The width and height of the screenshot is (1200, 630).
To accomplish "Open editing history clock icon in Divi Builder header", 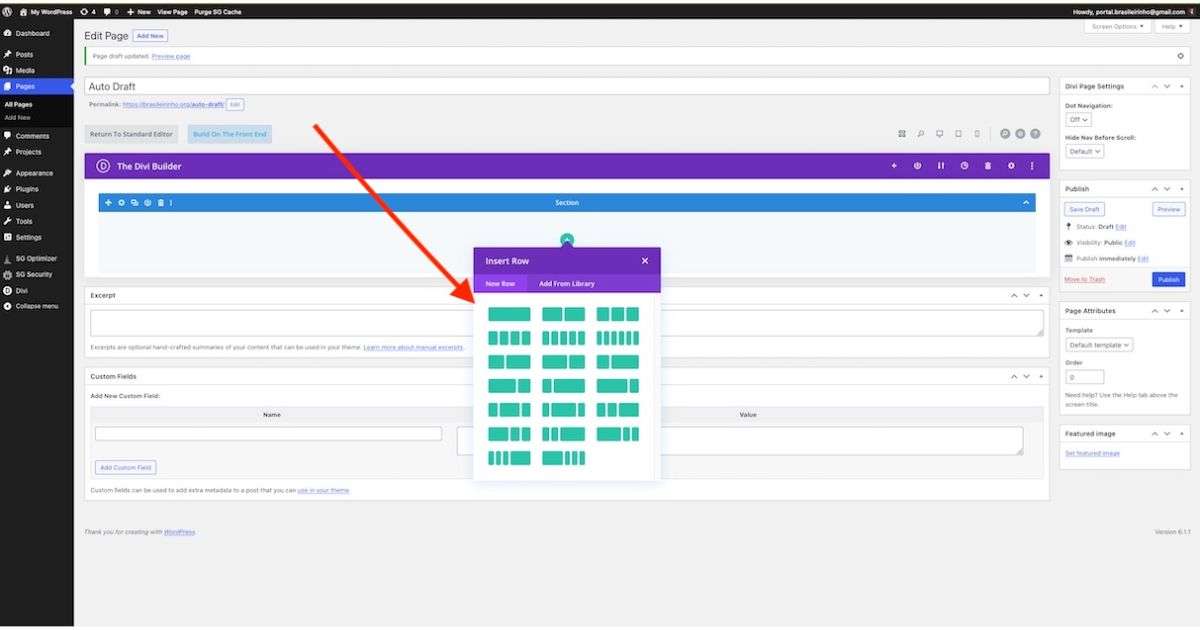I will pyautogui.click(x=964, y=166).
